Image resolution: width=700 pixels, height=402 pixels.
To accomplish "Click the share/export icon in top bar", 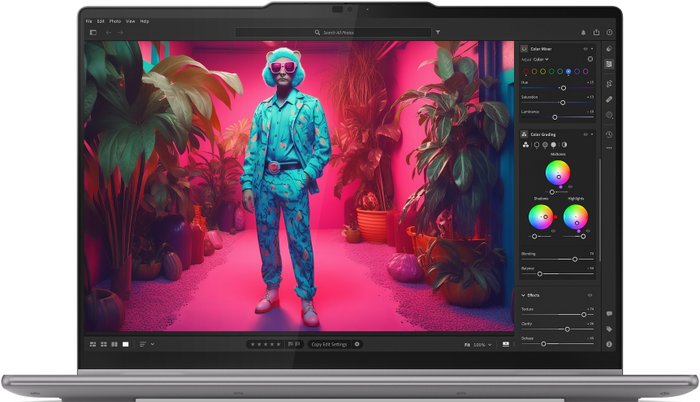I will [597, 32].
